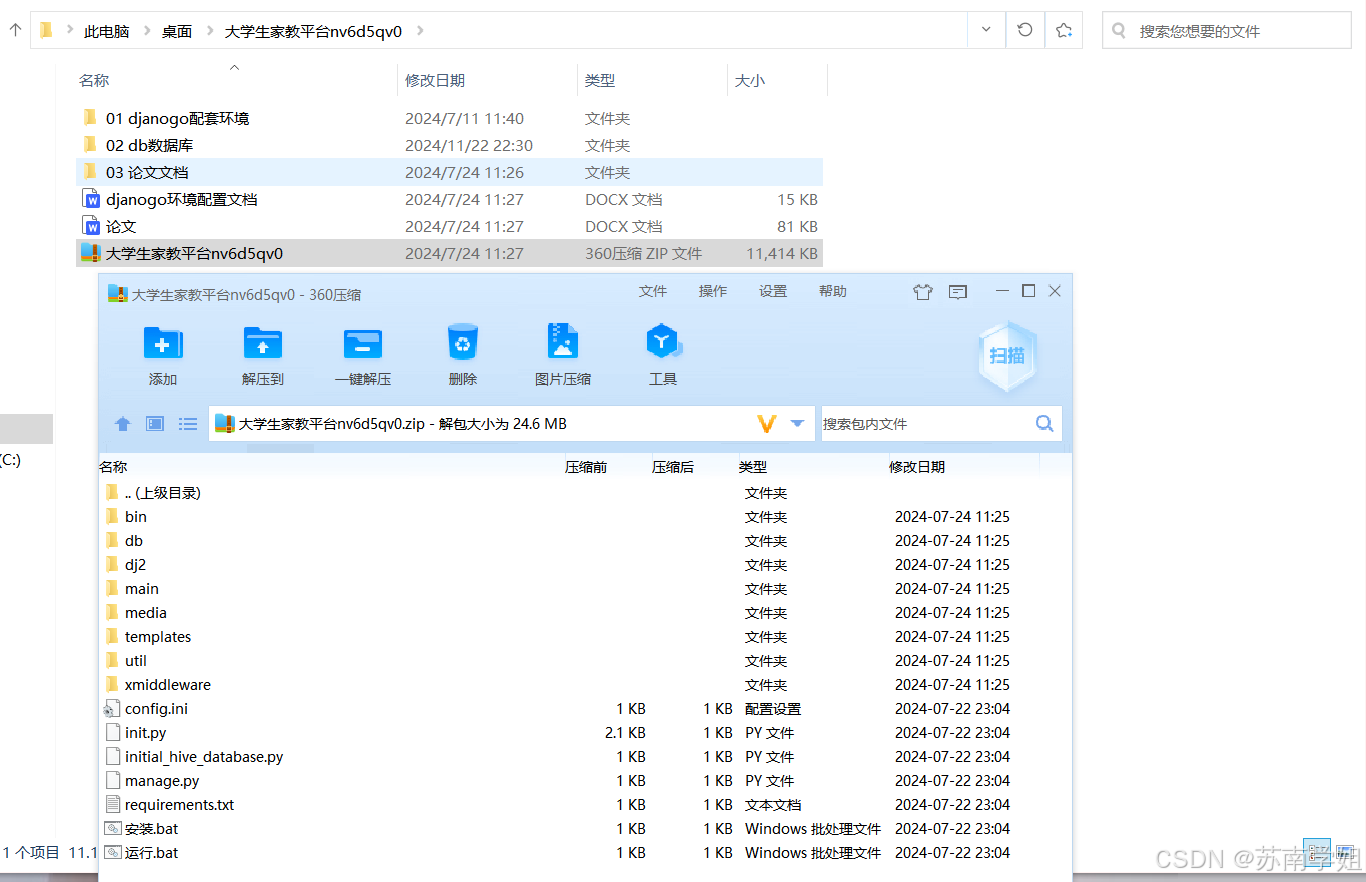This screenshot has height=882, width=1366.
Task: Select the config.ini file icon
Action: click(x=112, y=709)
